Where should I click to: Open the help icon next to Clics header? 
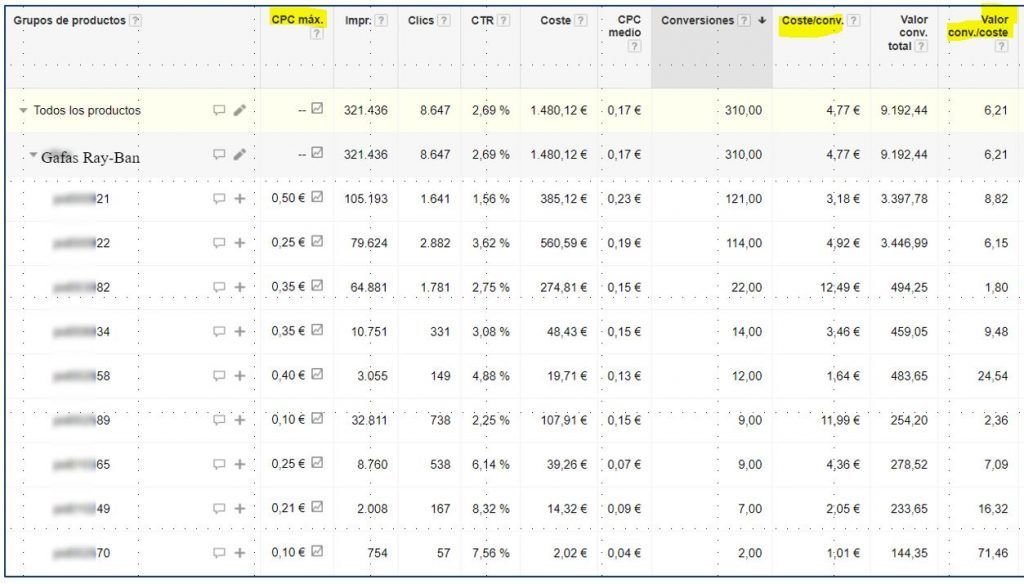pyautogui.click(x=444, y=20)
